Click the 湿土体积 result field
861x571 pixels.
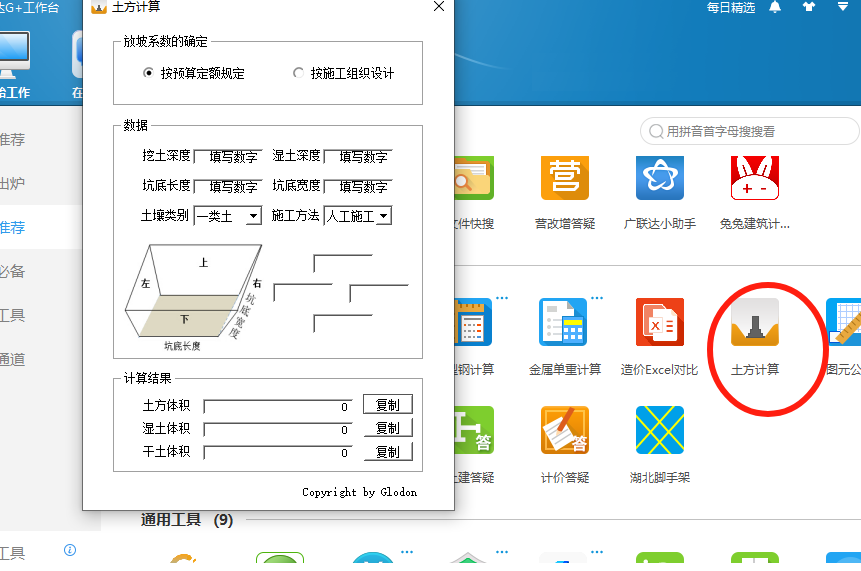278,429
